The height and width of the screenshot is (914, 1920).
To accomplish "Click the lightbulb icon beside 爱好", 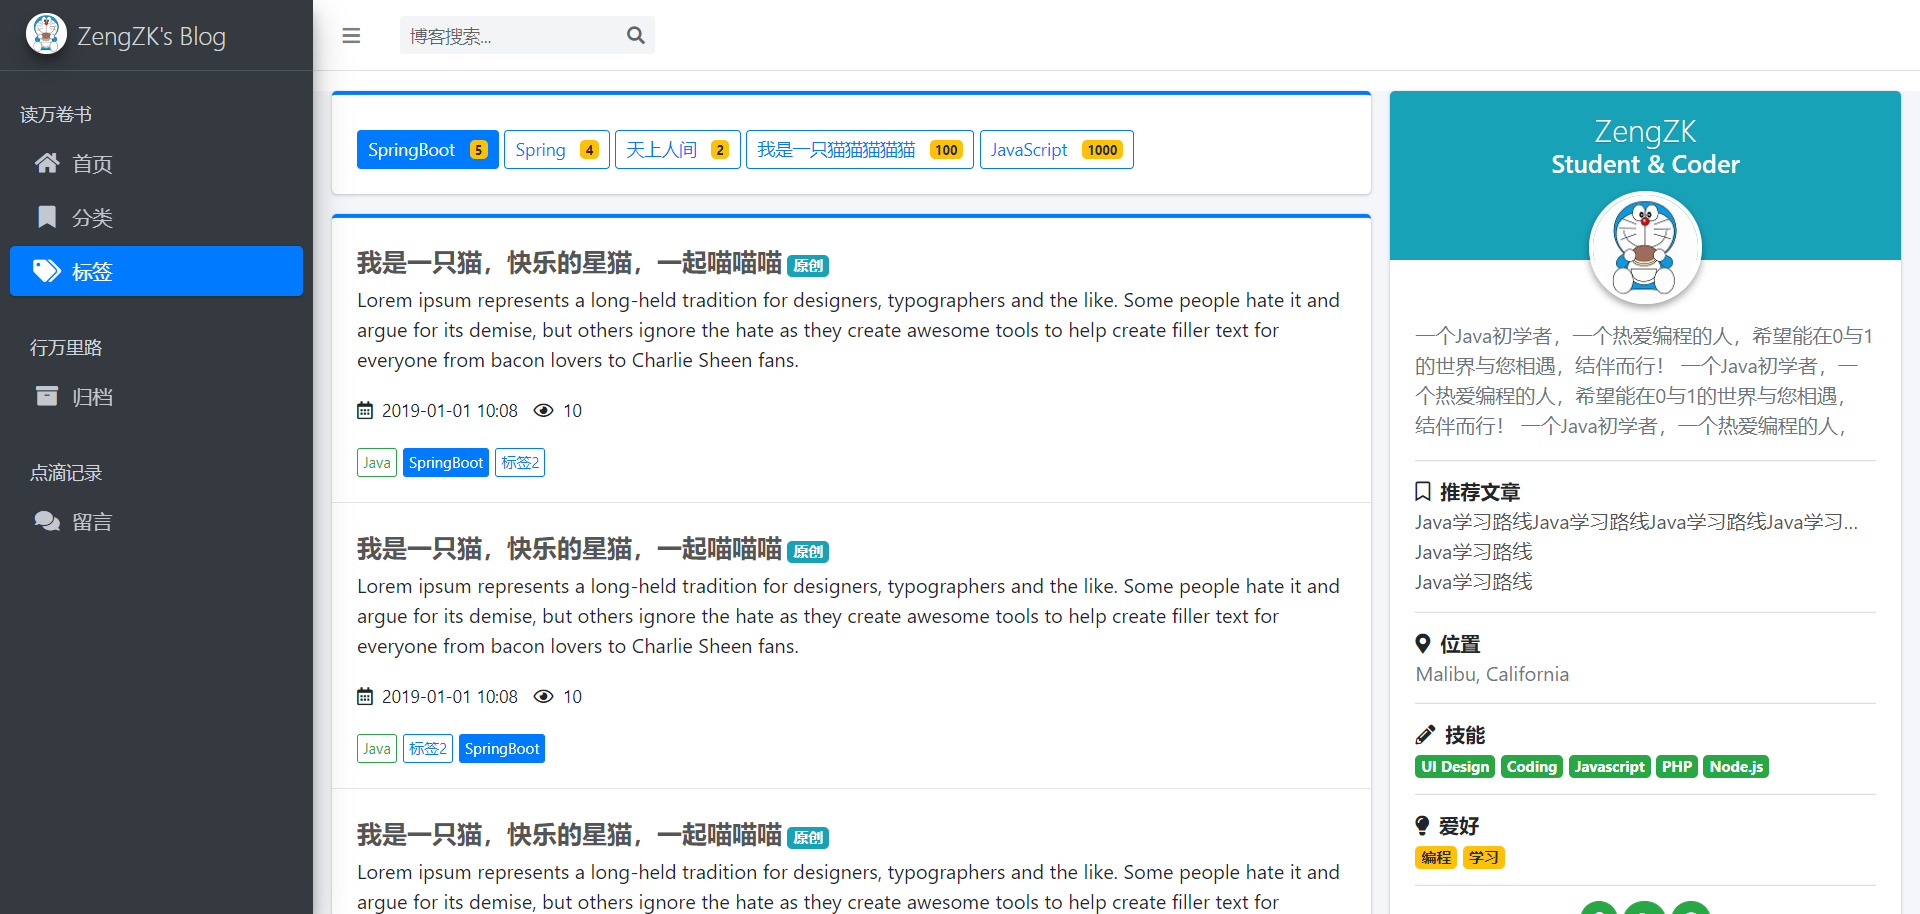I will 1423,825.
